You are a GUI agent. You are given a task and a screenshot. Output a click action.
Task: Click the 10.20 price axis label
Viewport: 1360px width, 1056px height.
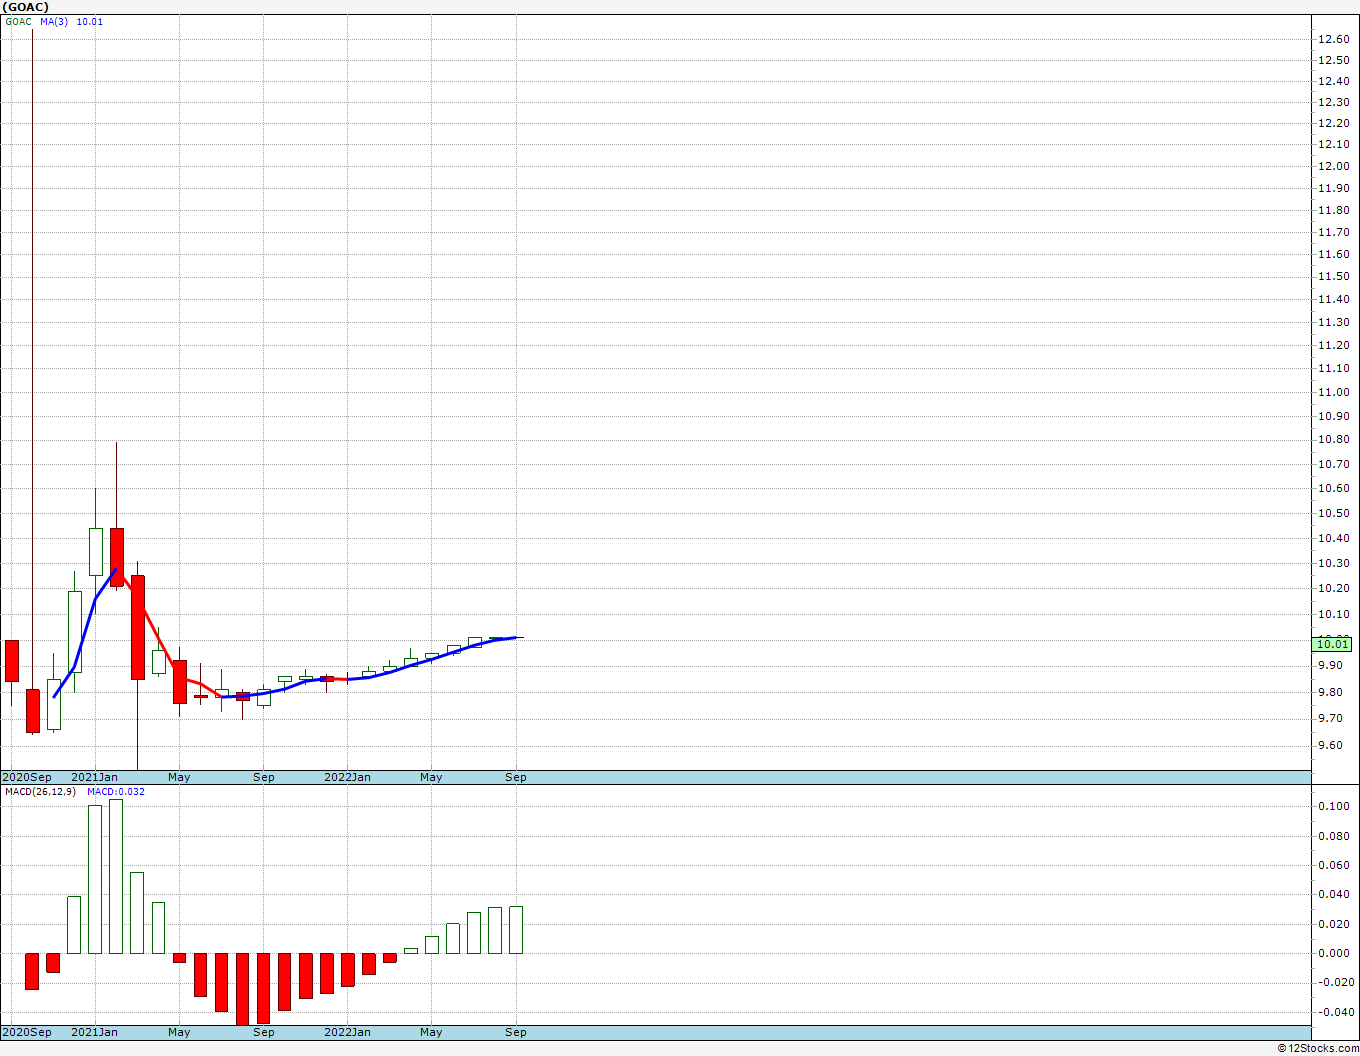[1333, 588]
